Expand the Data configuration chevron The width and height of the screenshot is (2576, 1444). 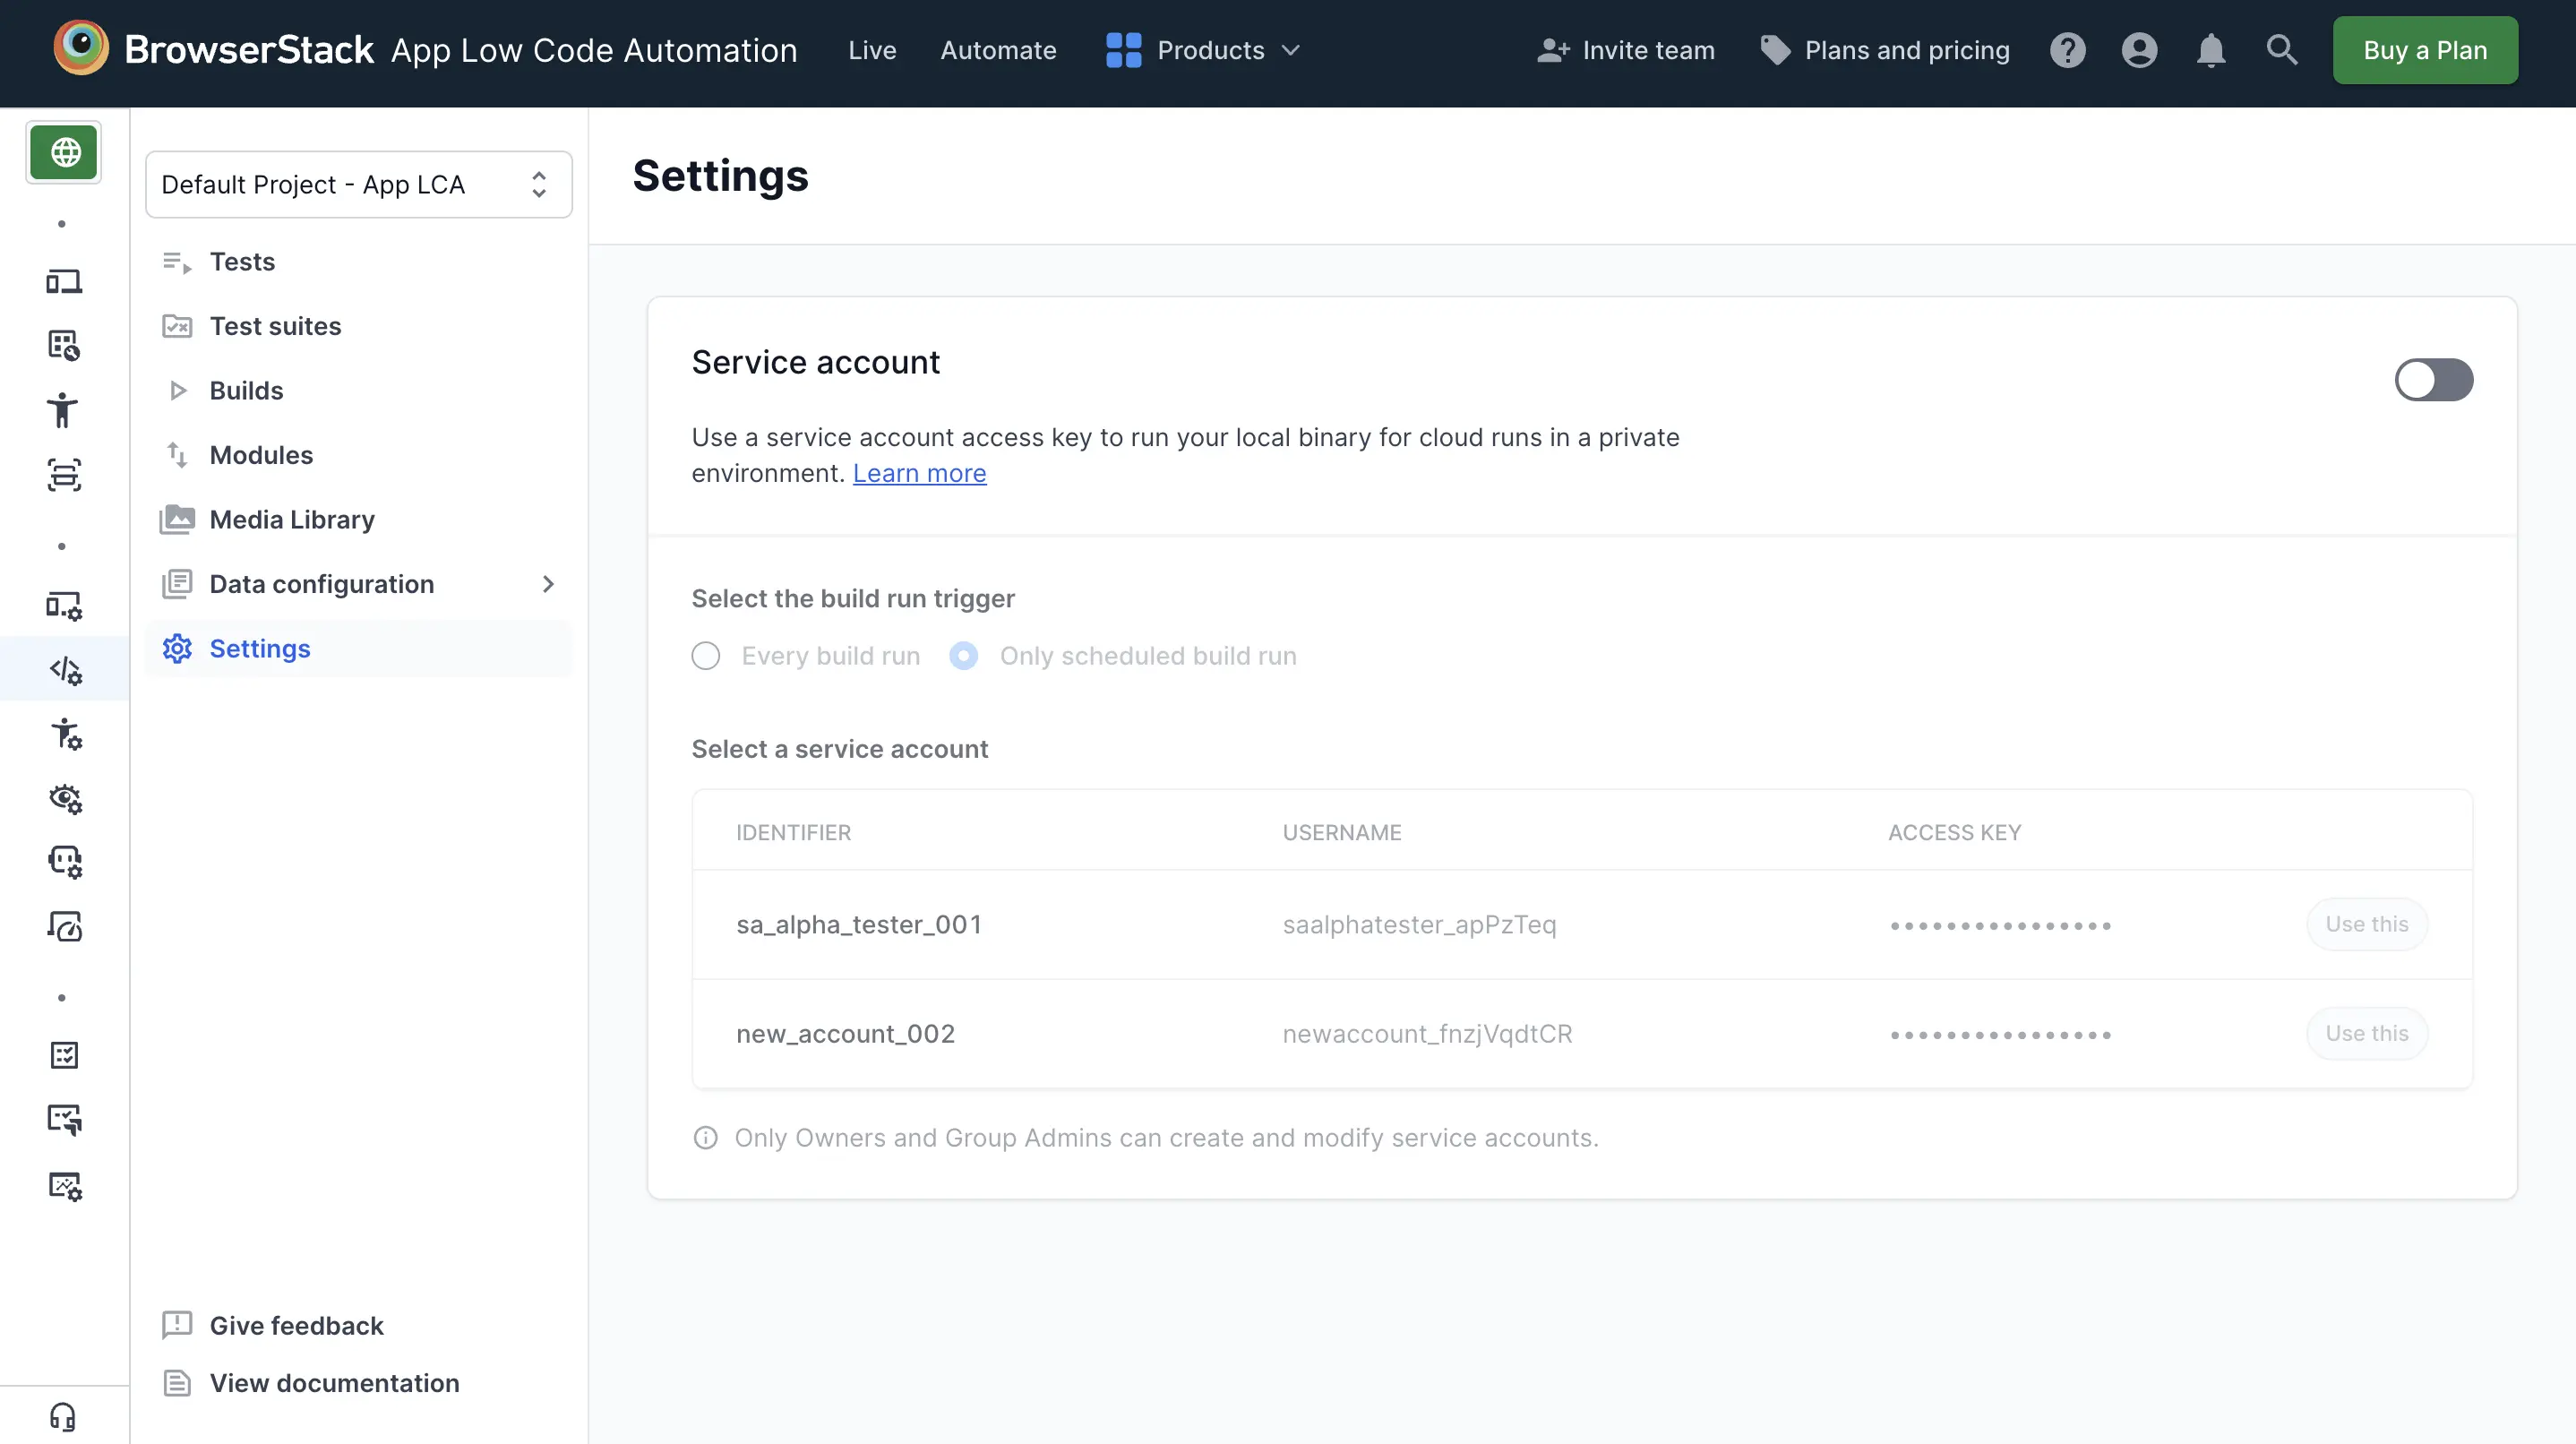pos(547,584)
